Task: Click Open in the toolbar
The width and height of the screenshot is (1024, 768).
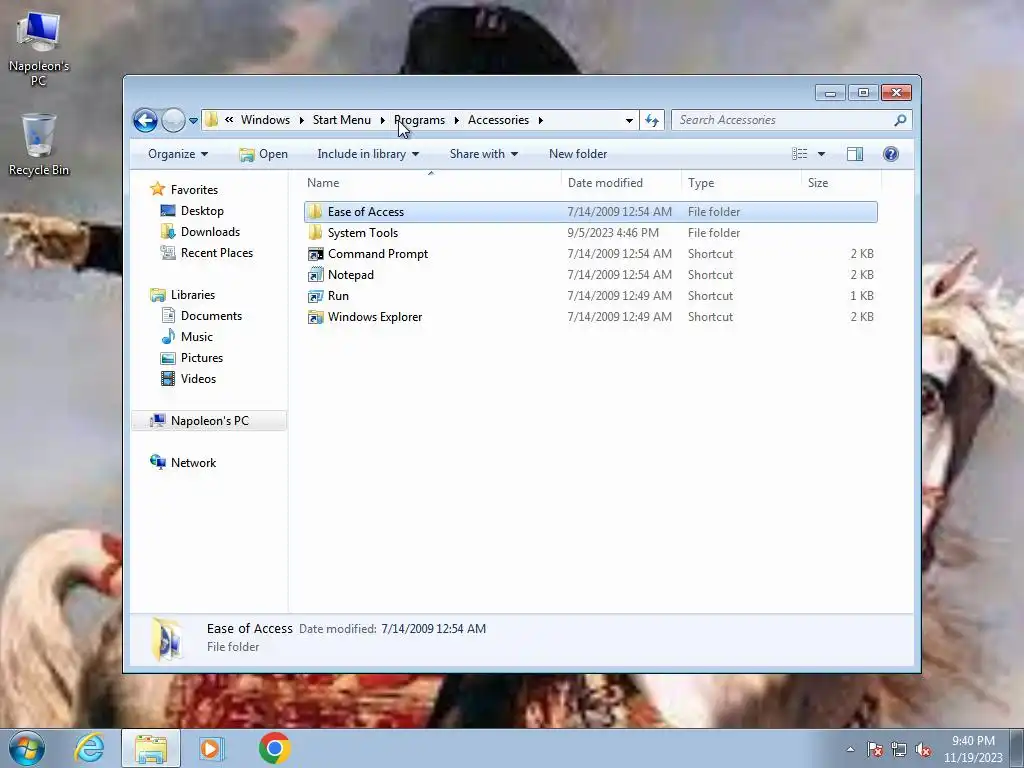Action: pos(263,154)
